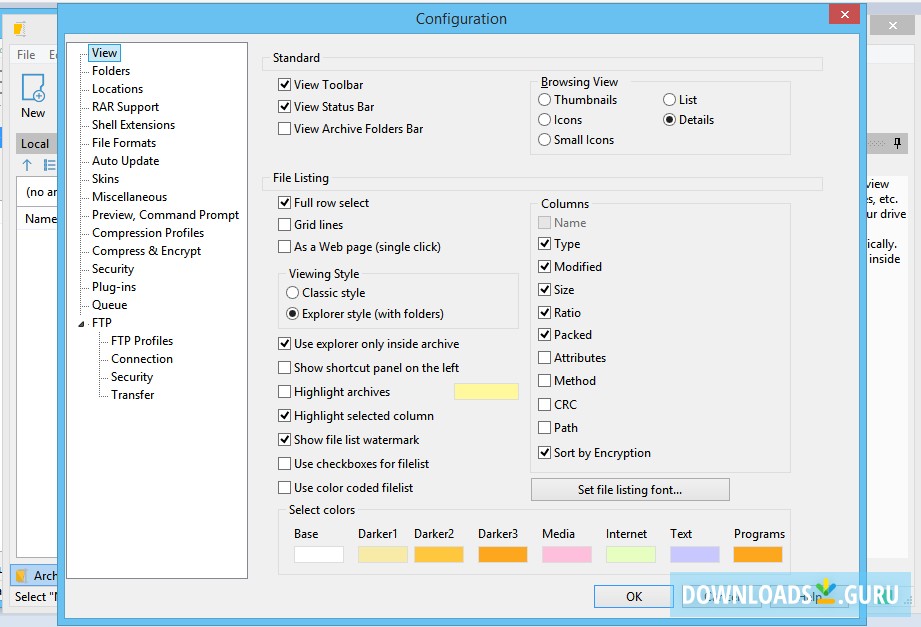
Task: Open Plug-ins settings page
Action: [114, 287]
